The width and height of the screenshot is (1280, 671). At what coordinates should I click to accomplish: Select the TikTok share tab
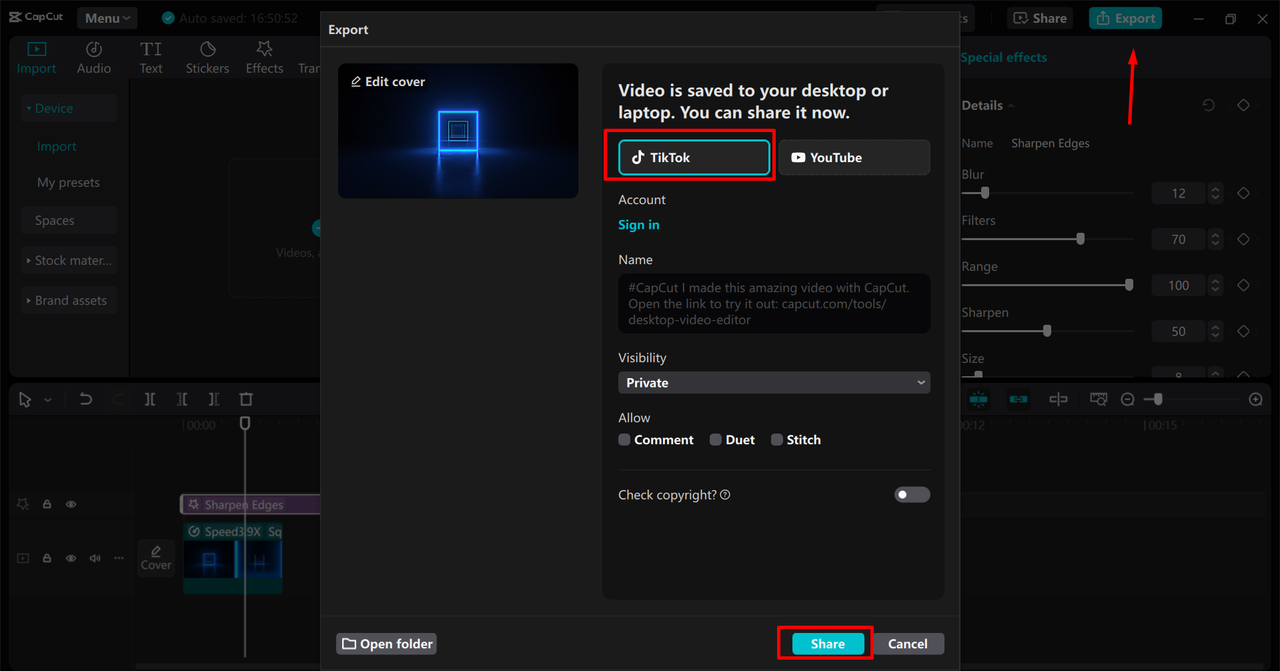click(694, 157)
